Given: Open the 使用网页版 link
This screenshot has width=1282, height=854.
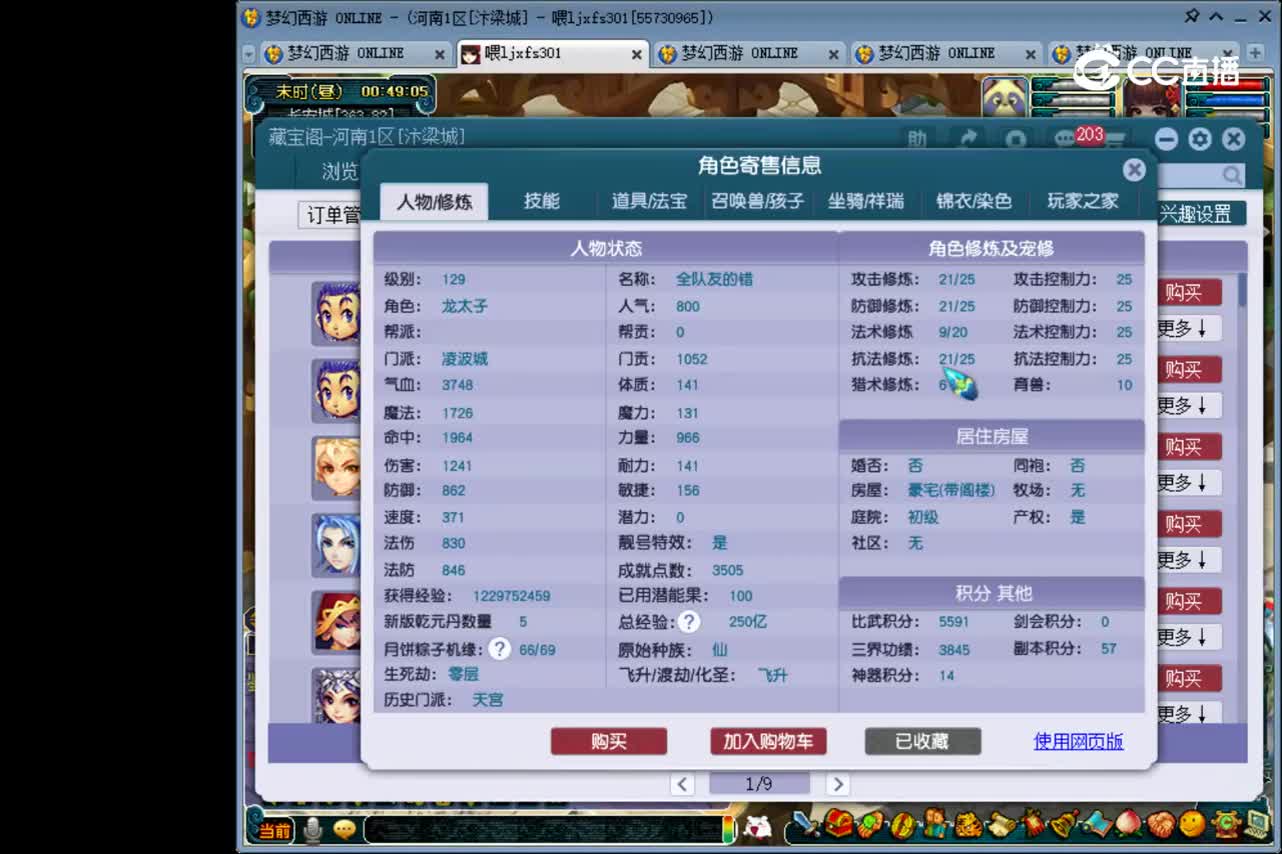Looking at the screenshot, I should pyautogui.click(x=1078, y=741).
